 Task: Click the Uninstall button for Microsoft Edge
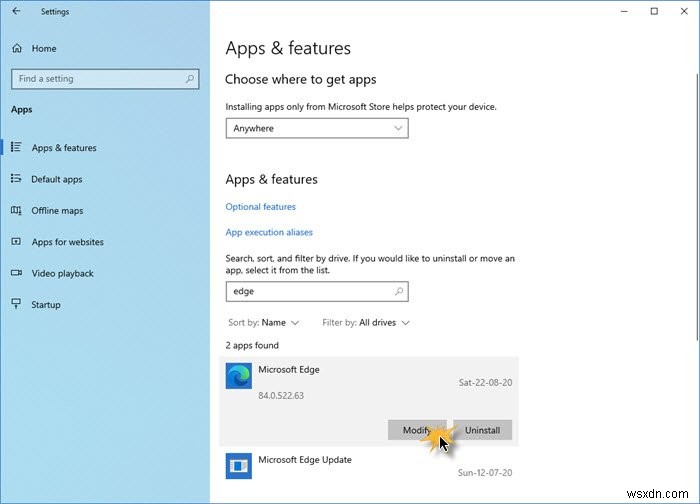tap(482, 430)
